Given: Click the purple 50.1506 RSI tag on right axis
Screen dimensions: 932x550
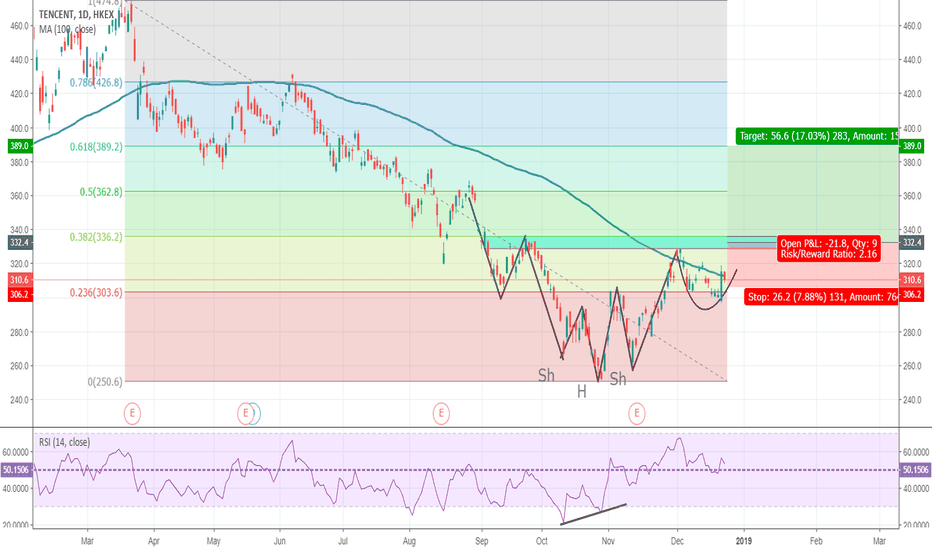Looking at the screenshot, I should (915, 470).
